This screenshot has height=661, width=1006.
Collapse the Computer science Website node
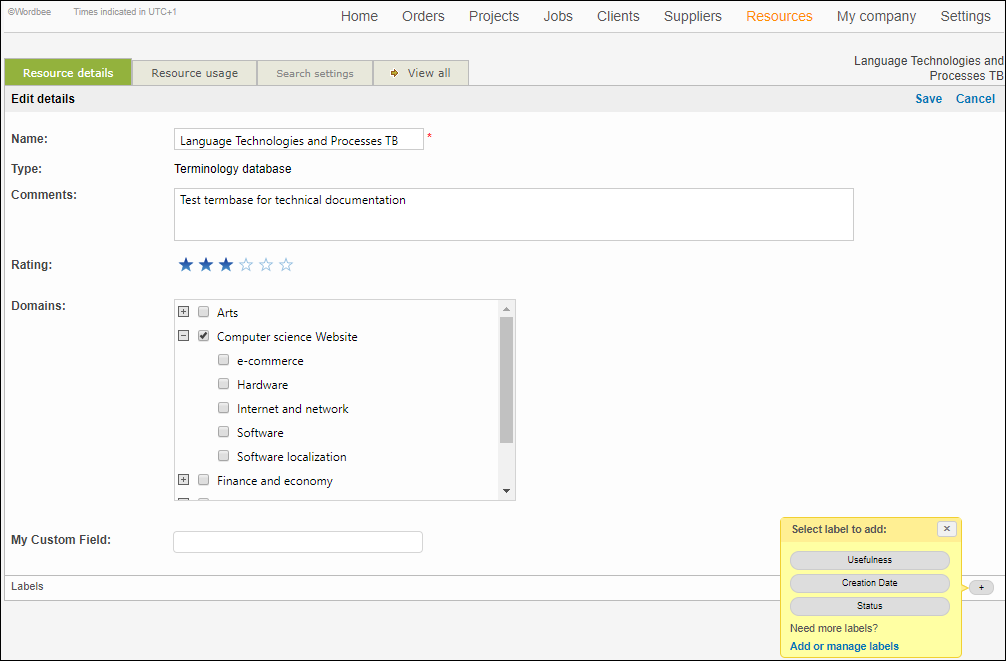pyautogui.click(x=183, y=336)
